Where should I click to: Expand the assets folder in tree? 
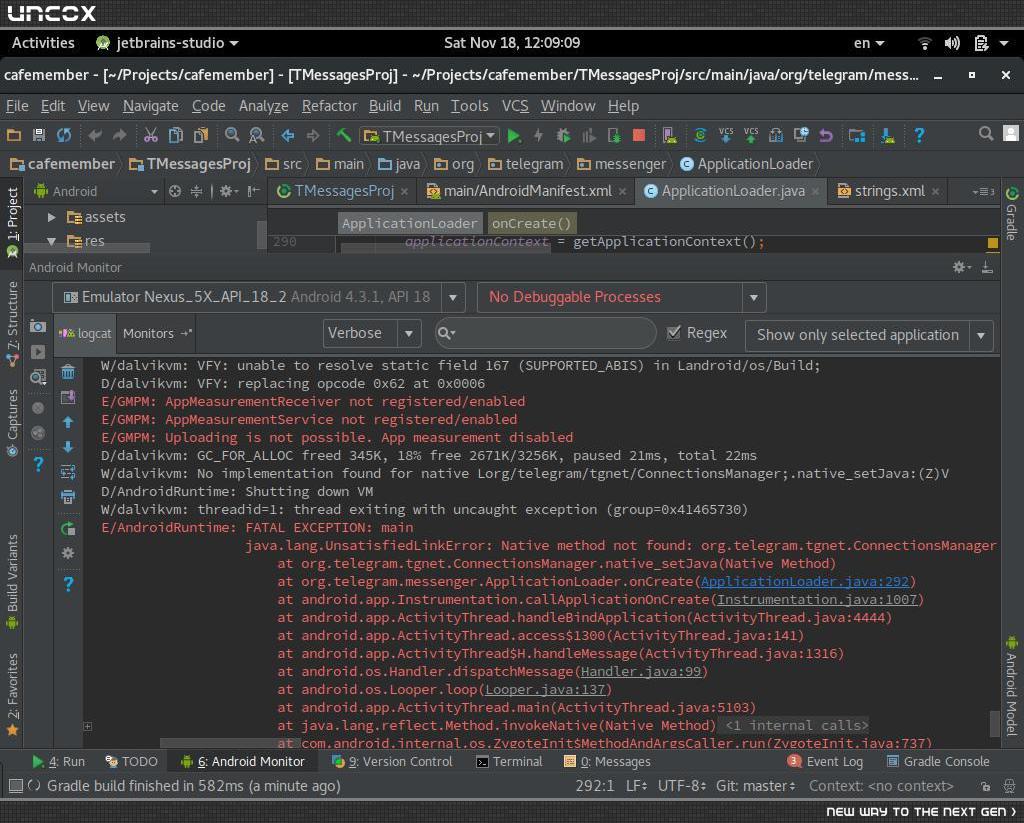click(x=52, y=217)
